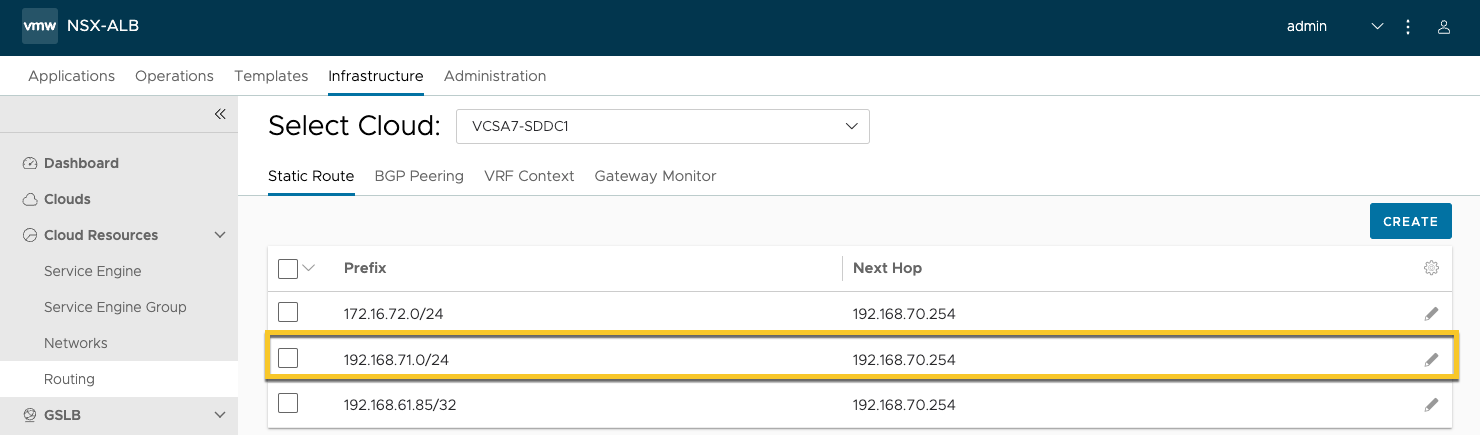Screen dimensions: 1480x435
Task: Open table column settings gear
Action: point(1431,268)
